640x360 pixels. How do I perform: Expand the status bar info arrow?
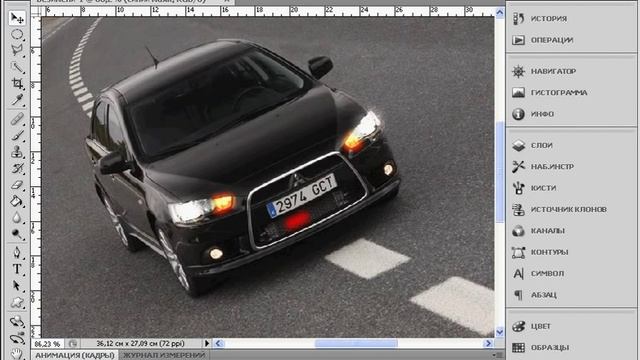(207, 344)
